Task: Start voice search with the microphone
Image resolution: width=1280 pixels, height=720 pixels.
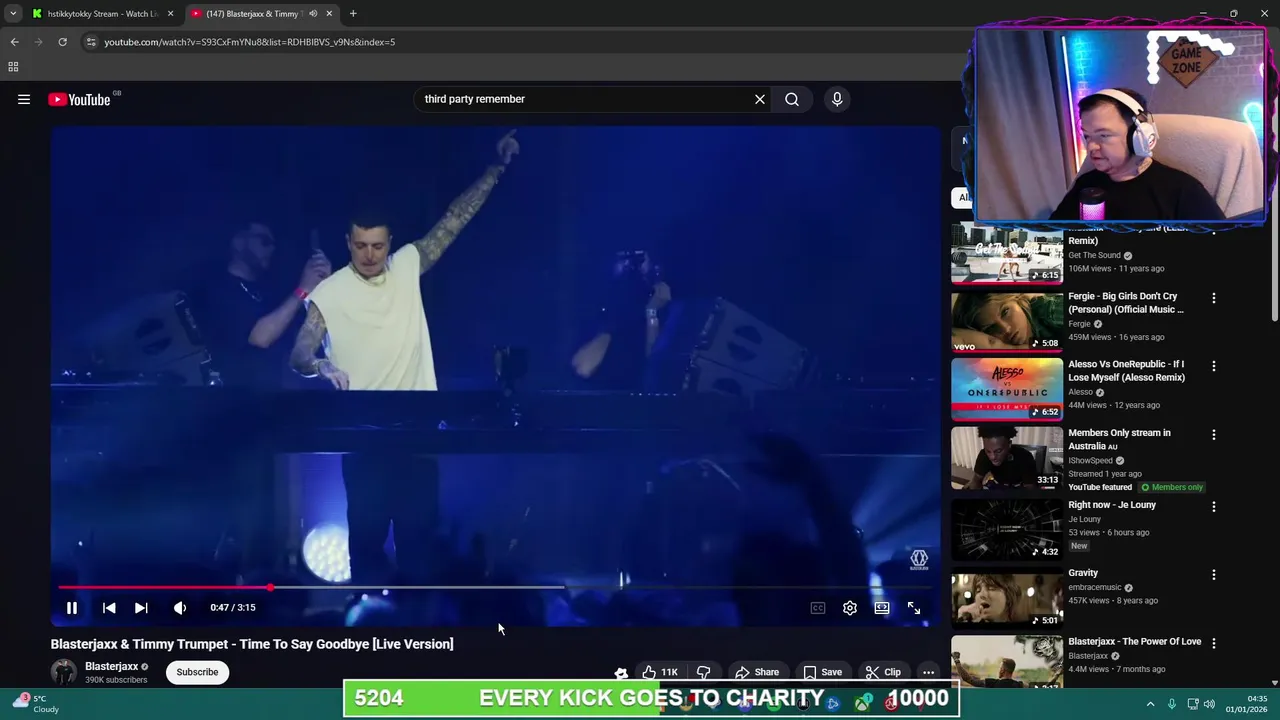Action: (x=837, y=99)
